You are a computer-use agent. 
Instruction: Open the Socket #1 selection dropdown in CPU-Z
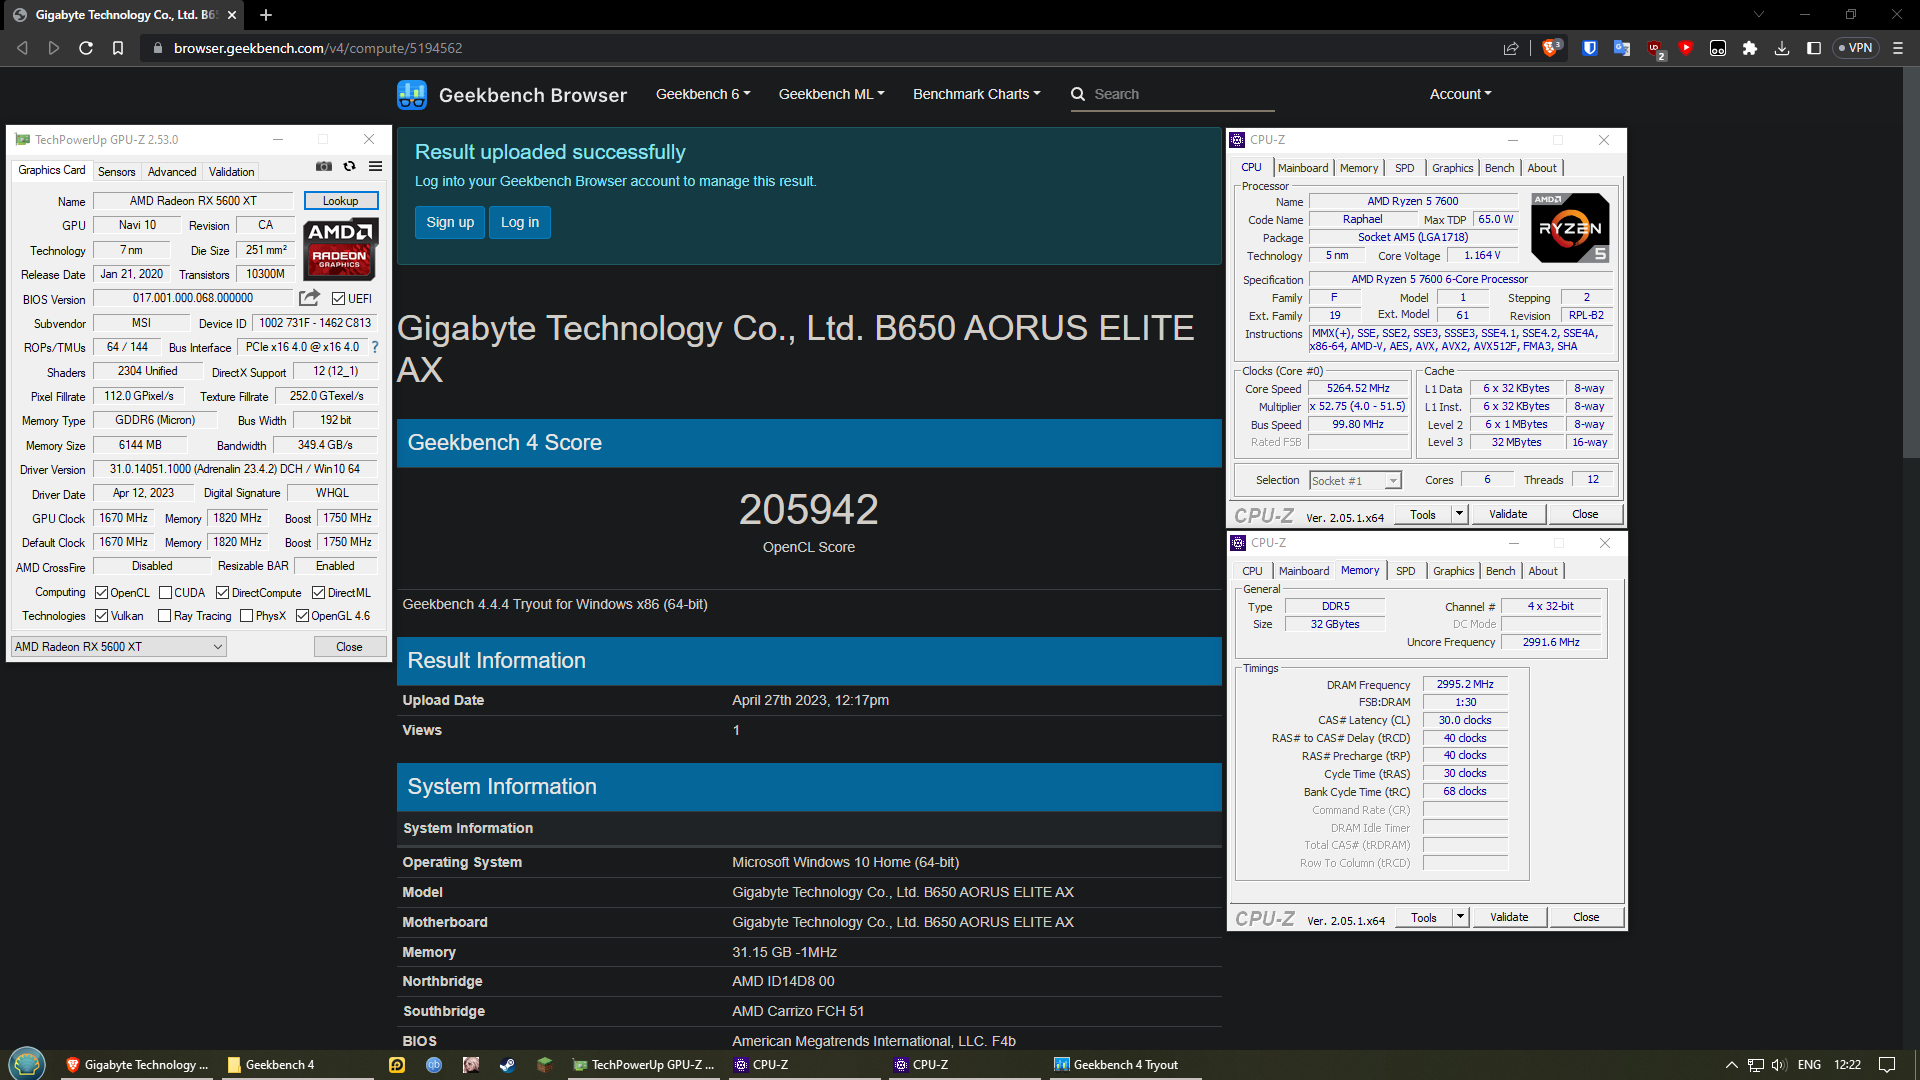click(1355, 481)
